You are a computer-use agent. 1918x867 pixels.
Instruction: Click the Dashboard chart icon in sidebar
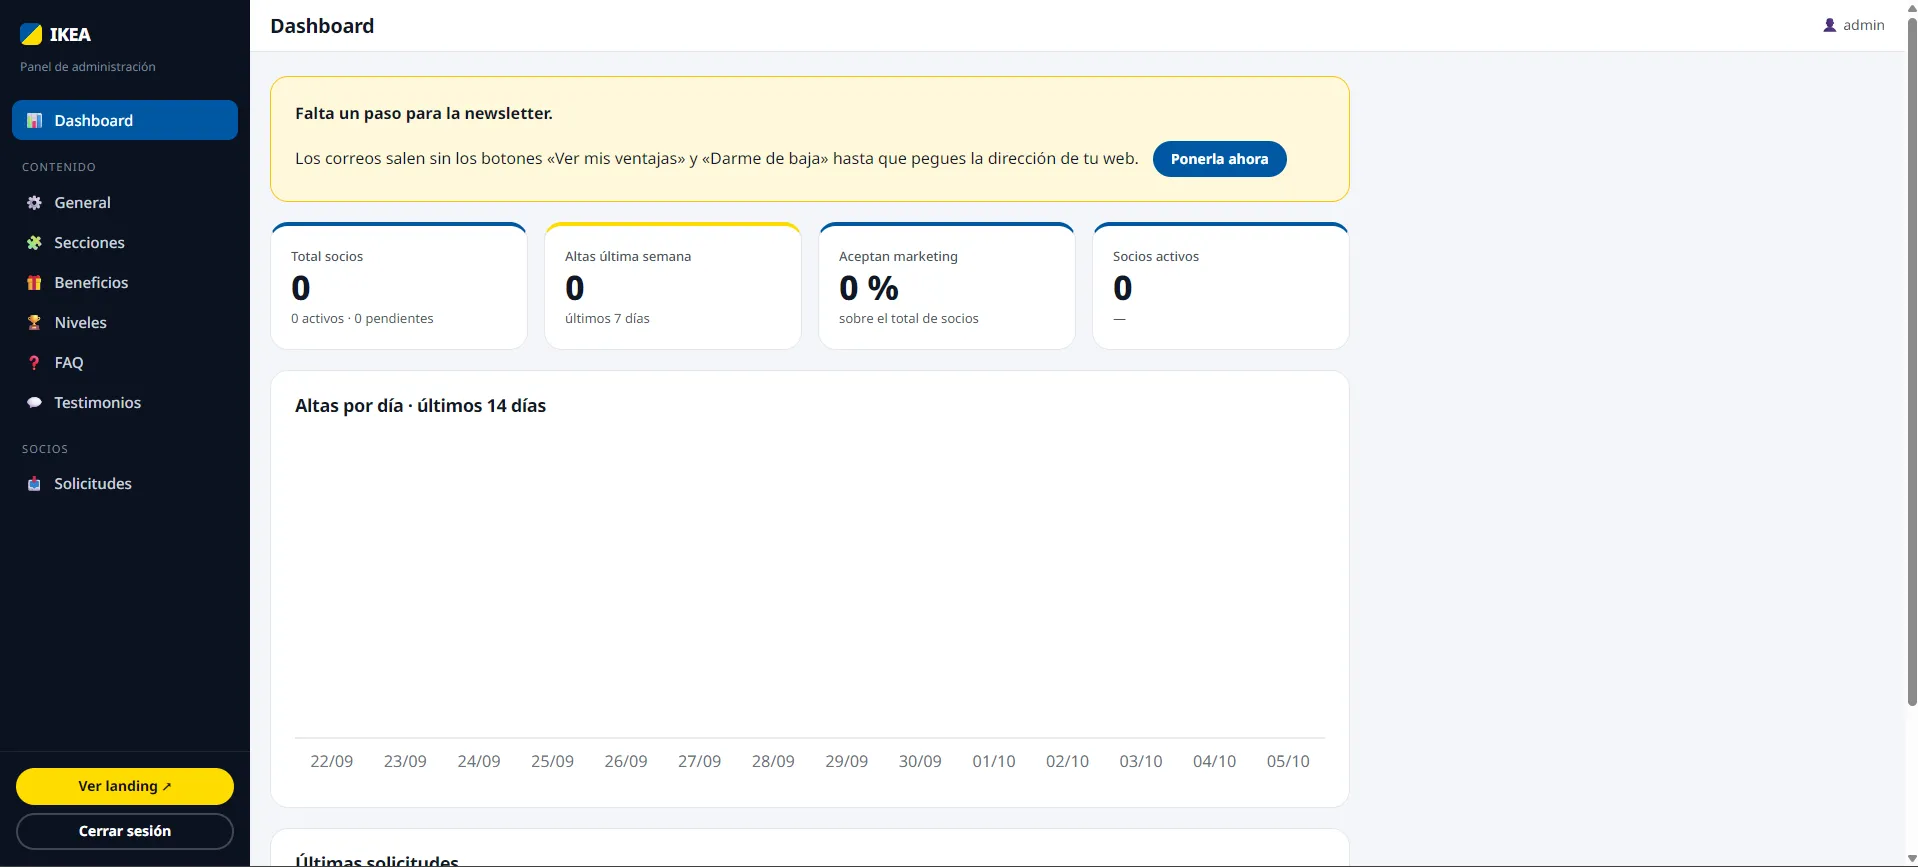click(x=34, y=121)
